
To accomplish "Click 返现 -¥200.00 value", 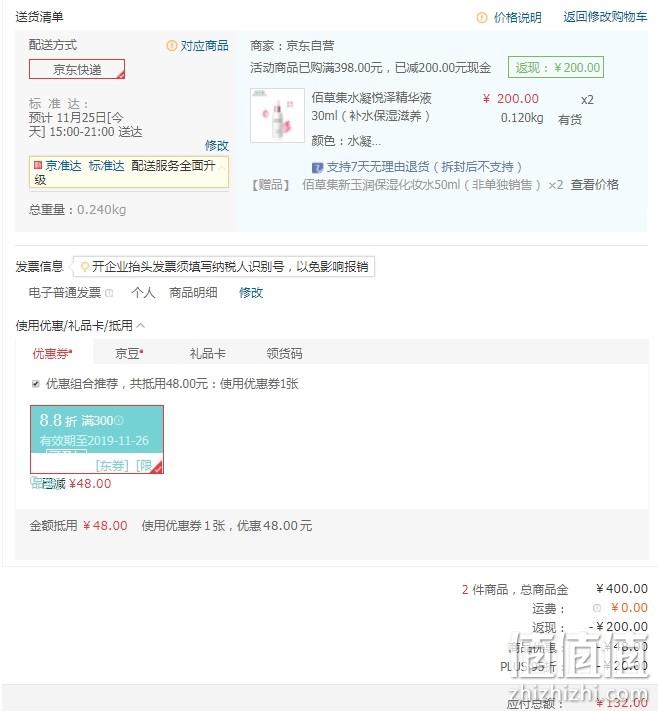I will pos(618,627).
